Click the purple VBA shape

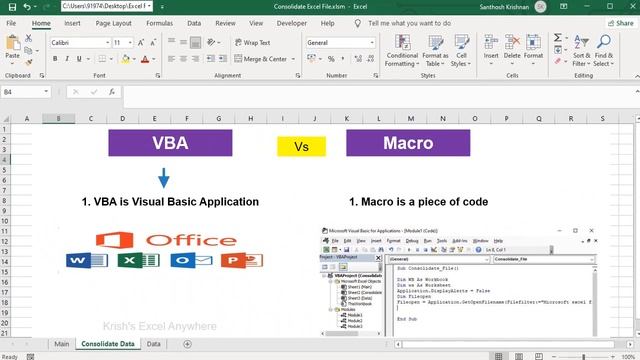[170, 143]
